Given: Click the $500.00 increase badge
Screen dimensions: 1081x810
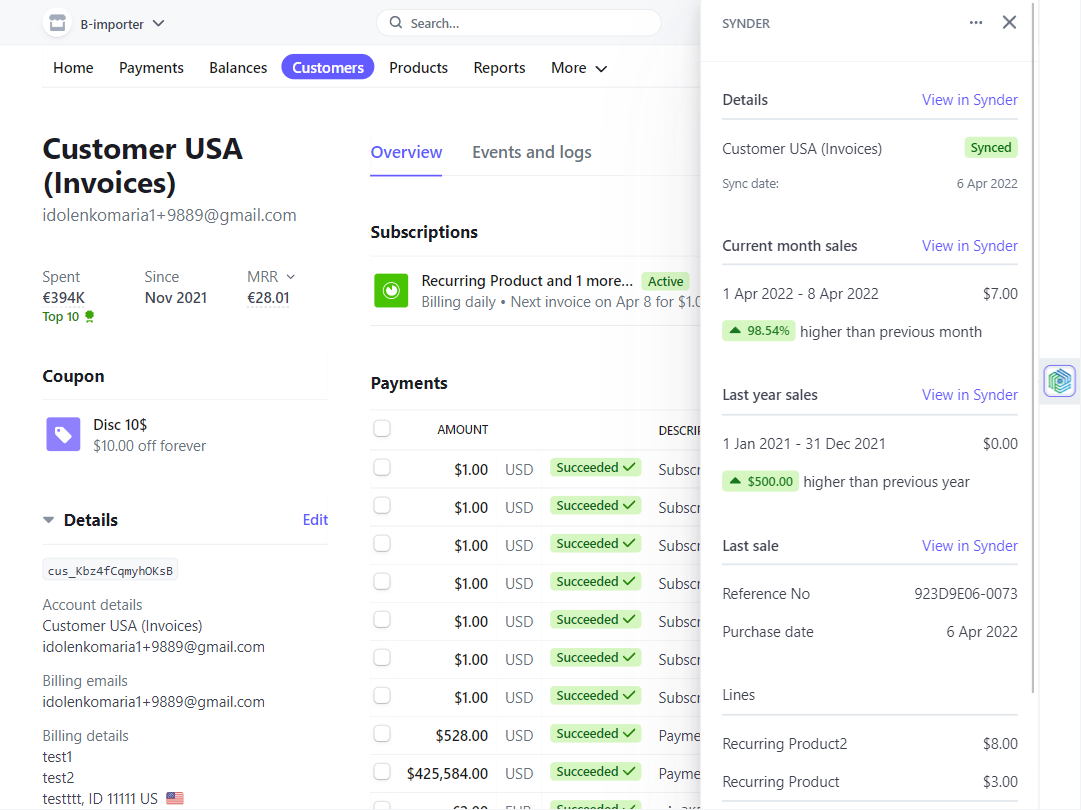Looking at the screenshot, I should (x=761, y=481).
